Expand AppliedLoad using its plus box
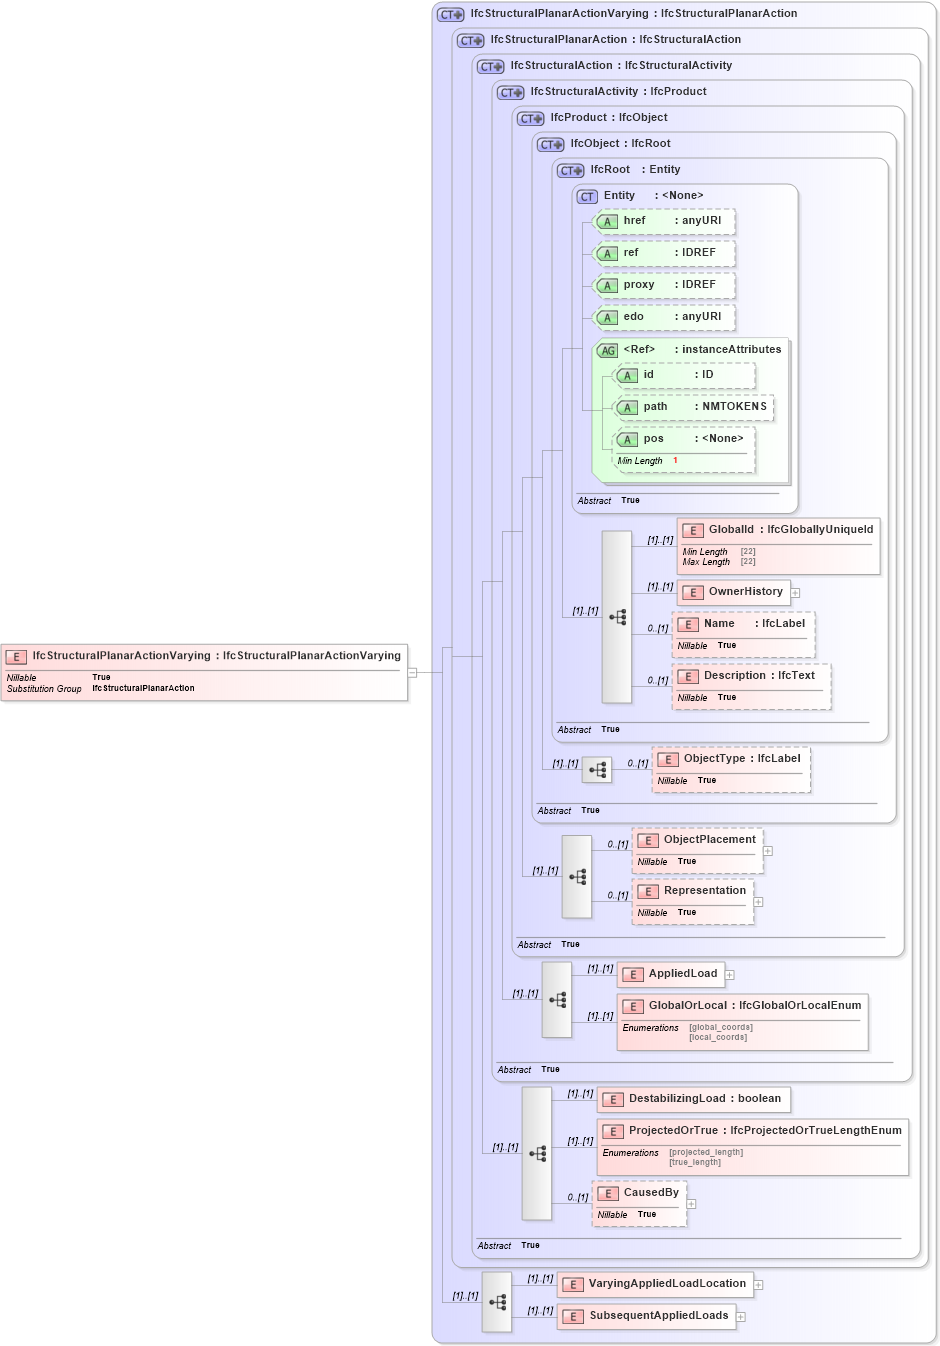This screenshot has width=940, height=1346. 730,973
